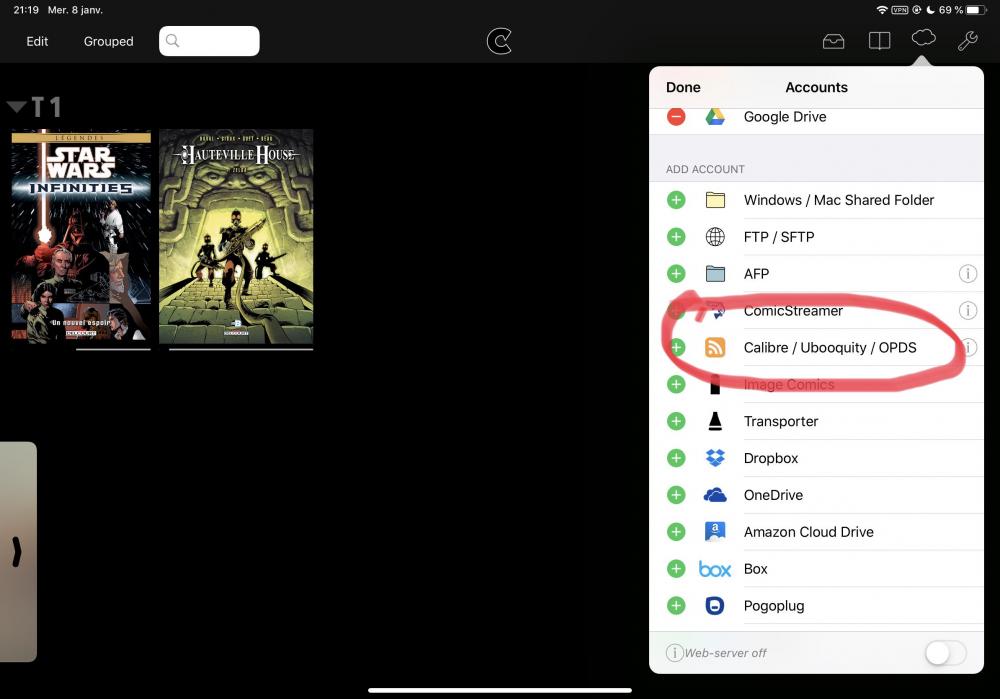Open the inbox tray icon

tap(834, 41)
